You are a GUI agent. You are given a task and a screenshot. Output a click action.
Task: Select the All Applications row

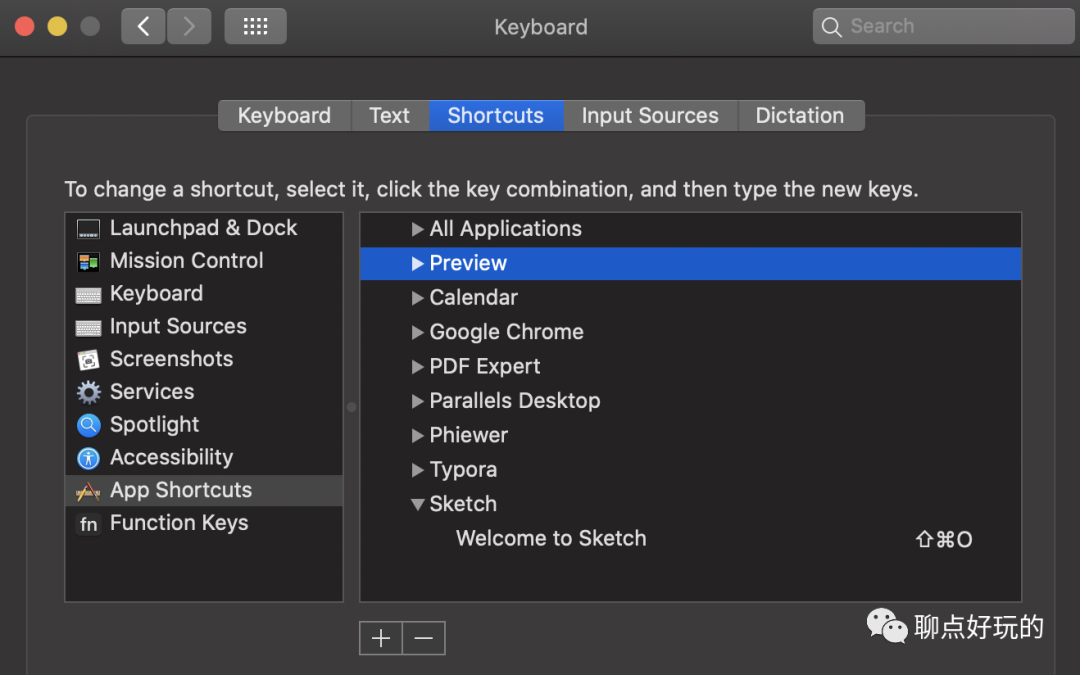pos(690,229)
